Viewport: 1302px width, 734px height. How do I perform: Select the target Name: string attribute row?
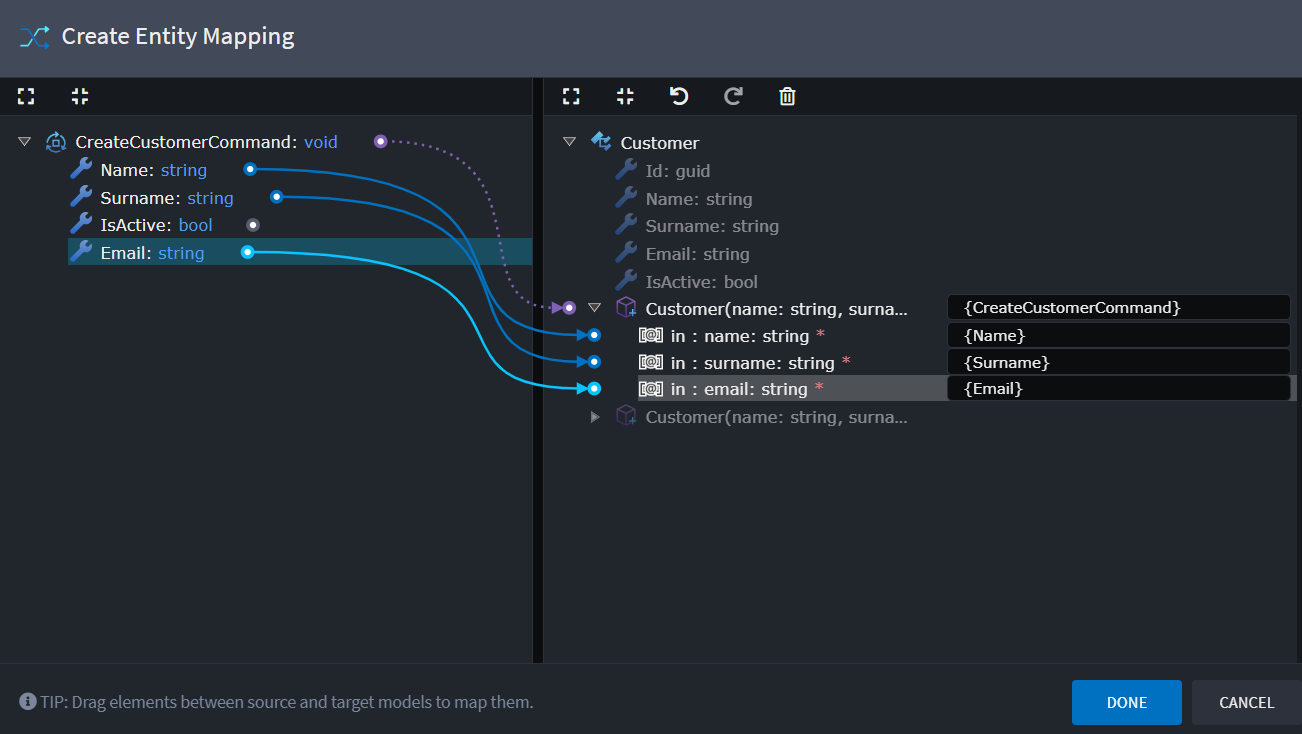point(699,199)
